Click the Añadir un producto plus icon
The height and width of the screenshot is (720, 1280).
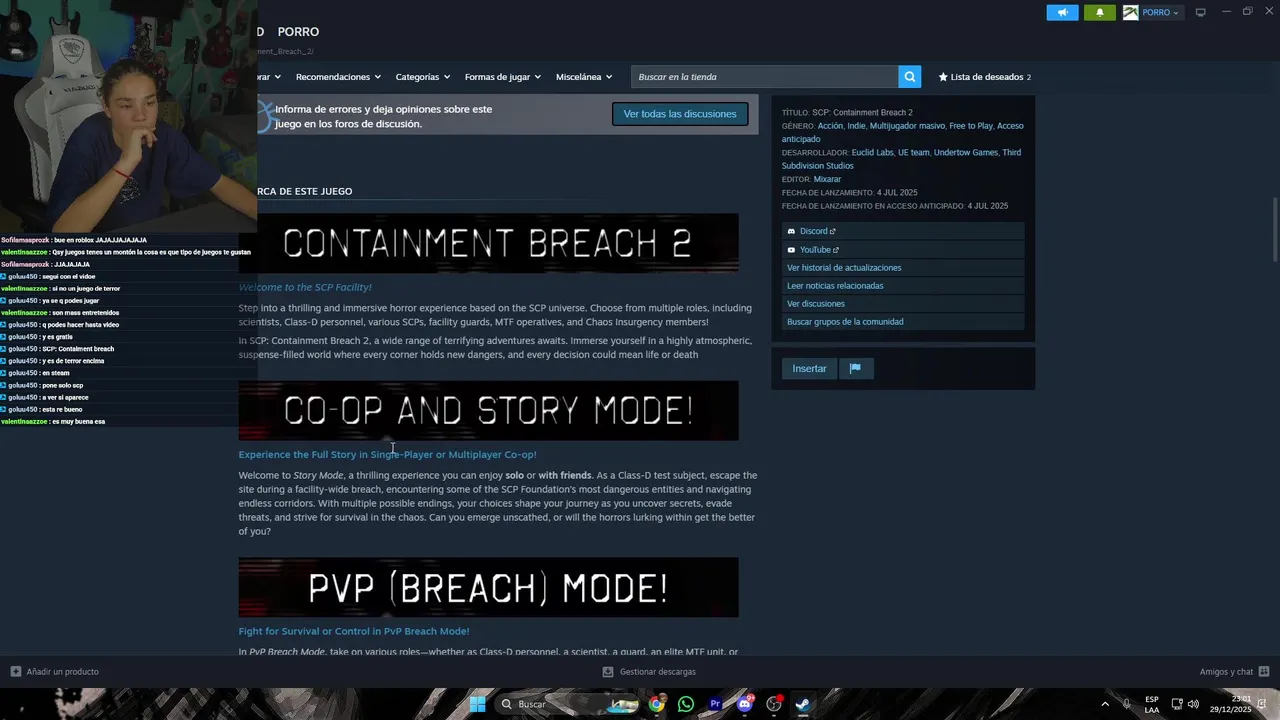15,672
